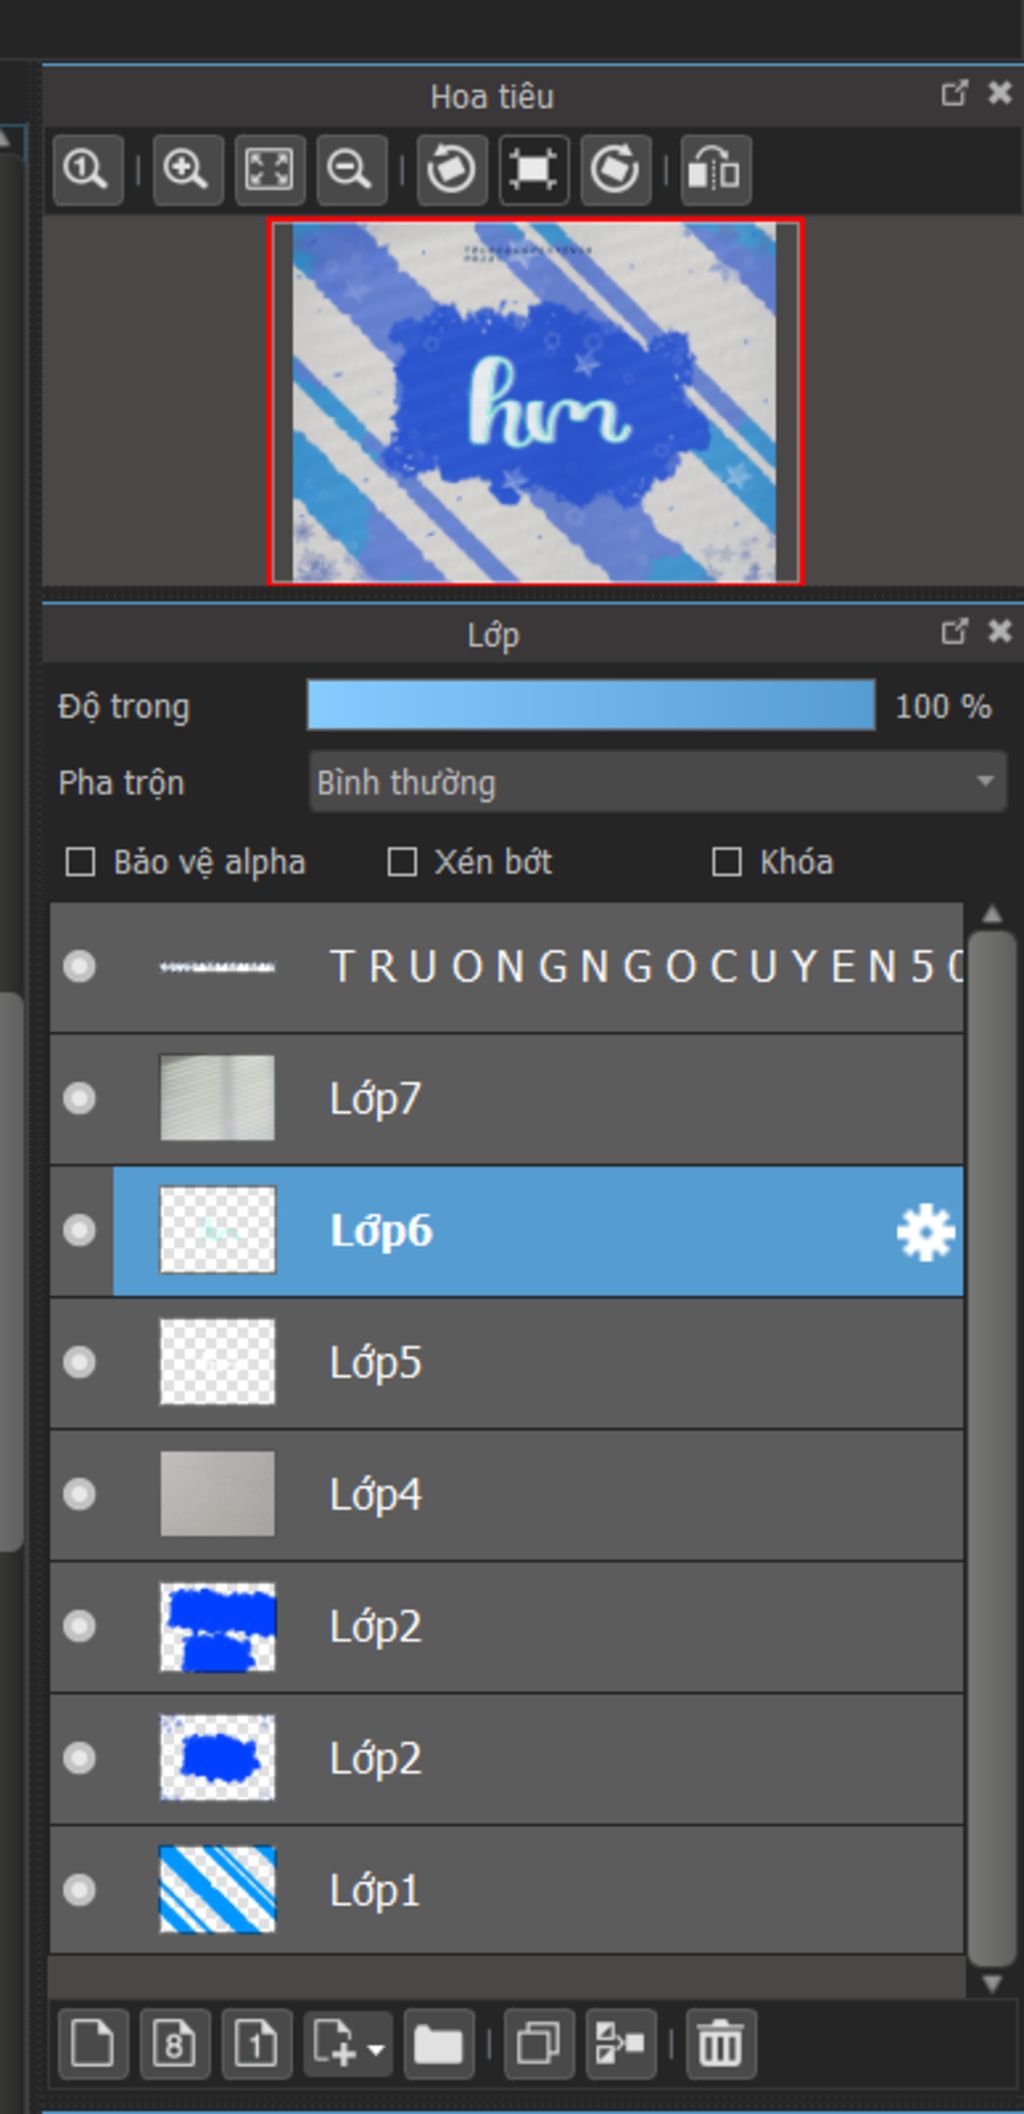Screen dimensions: 1024x2114
Task: Create a new layer folder
Action: click(x=438, y=2042)
